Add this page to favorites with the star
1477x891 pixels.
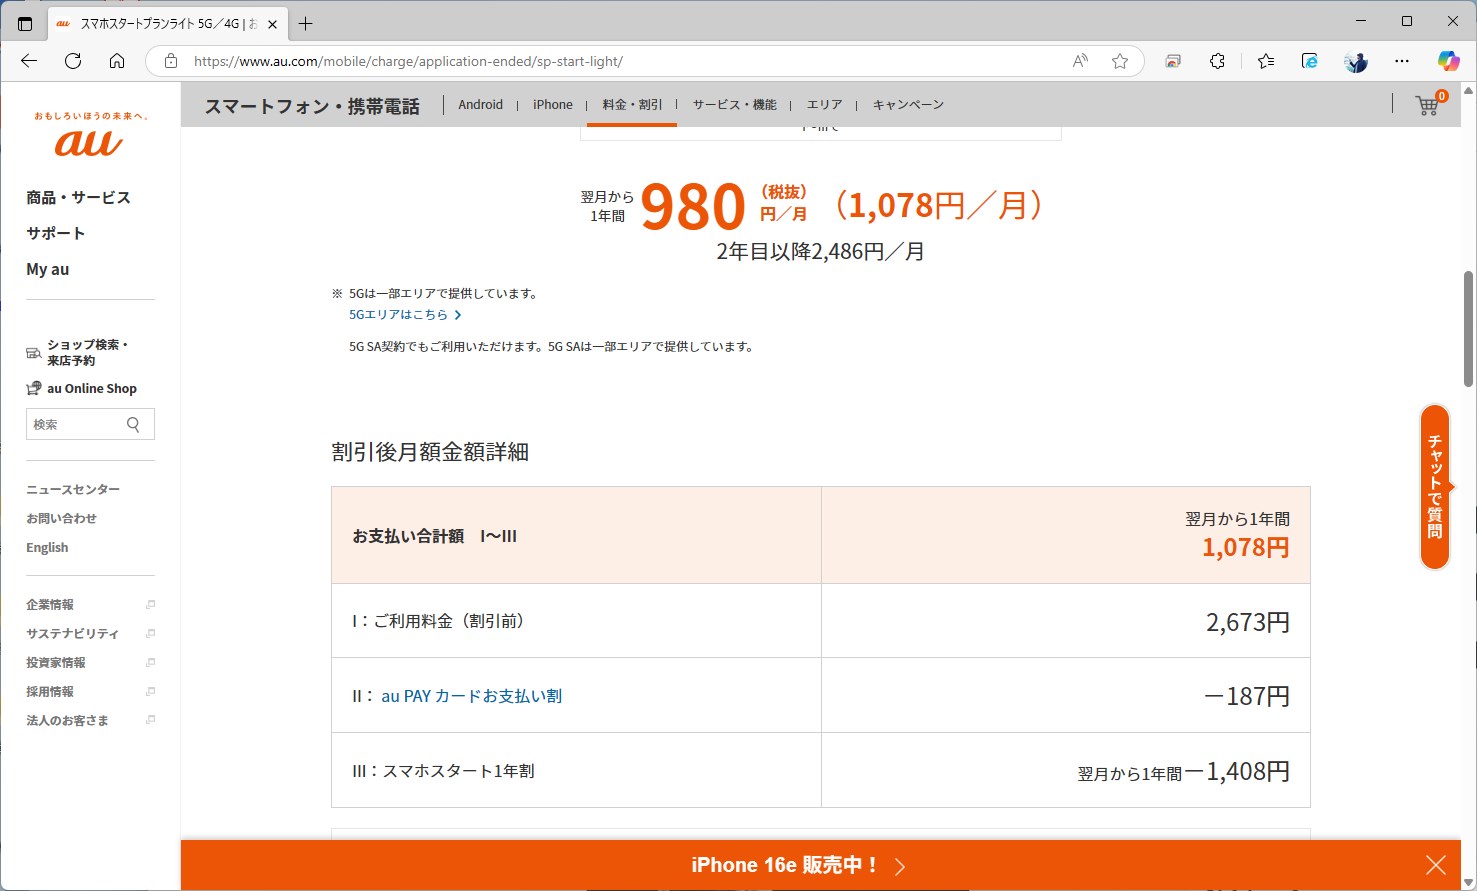[x=1119, y=61]
